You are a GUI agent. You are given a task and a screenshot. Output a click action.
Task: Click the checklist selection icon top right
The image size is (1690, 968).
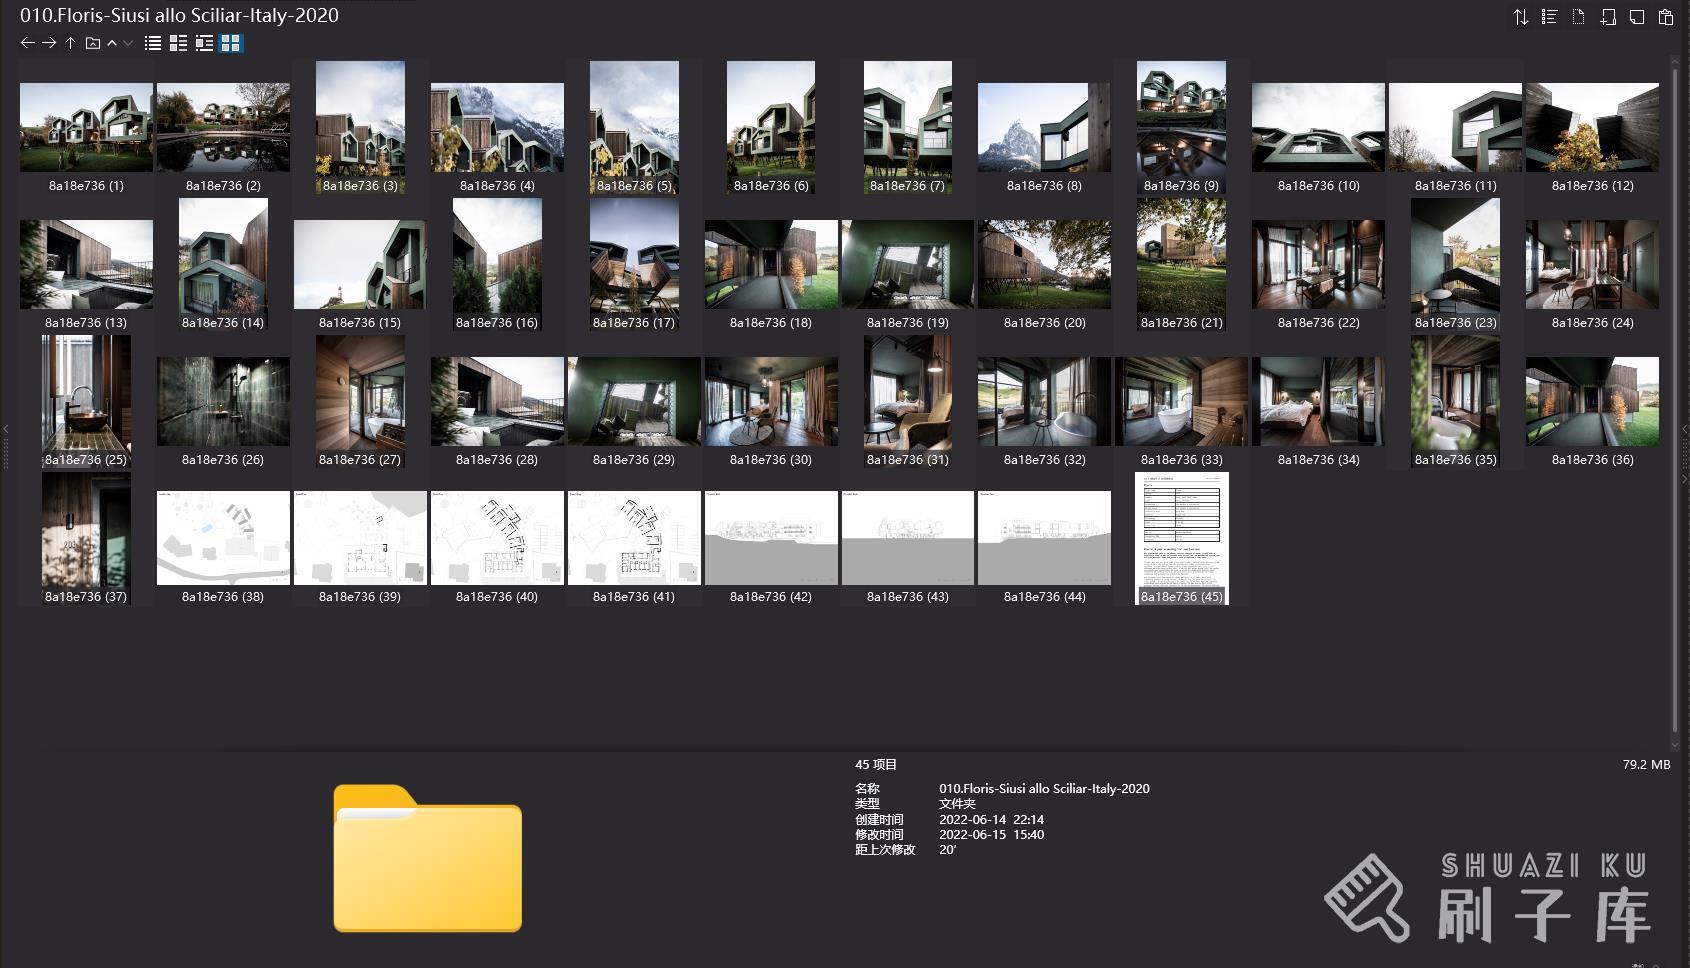point(1549,17)
